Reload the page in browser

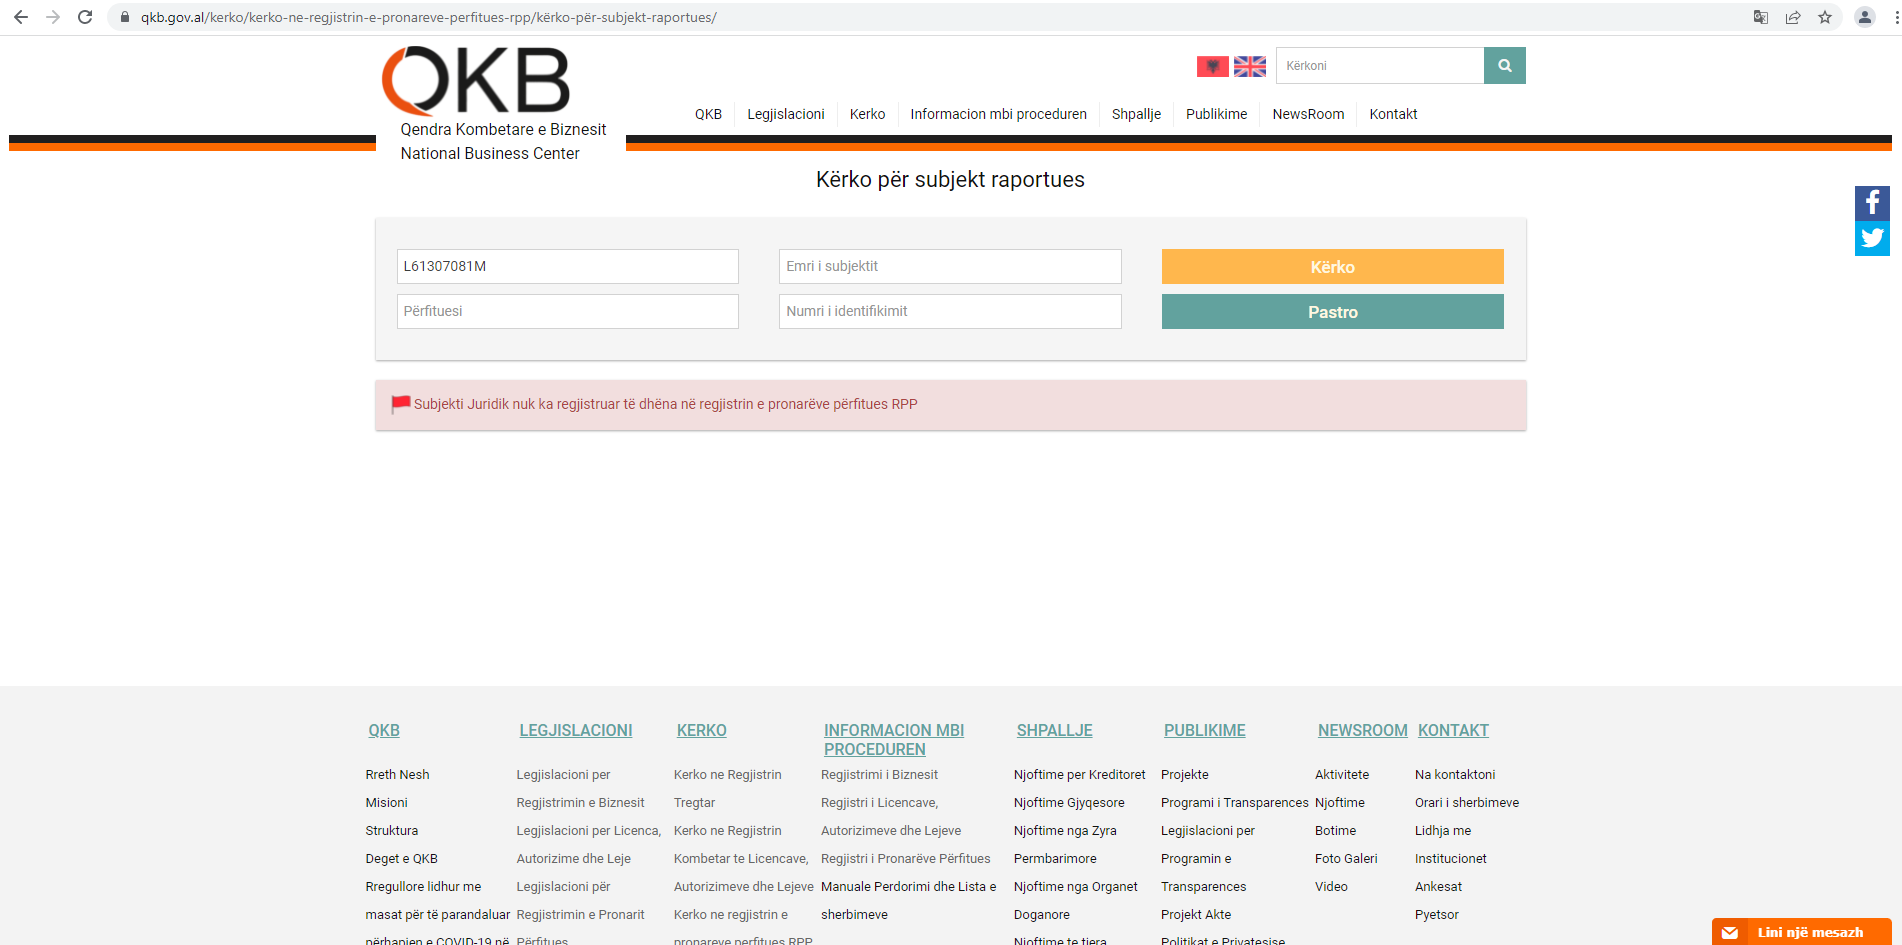point(85,17)
